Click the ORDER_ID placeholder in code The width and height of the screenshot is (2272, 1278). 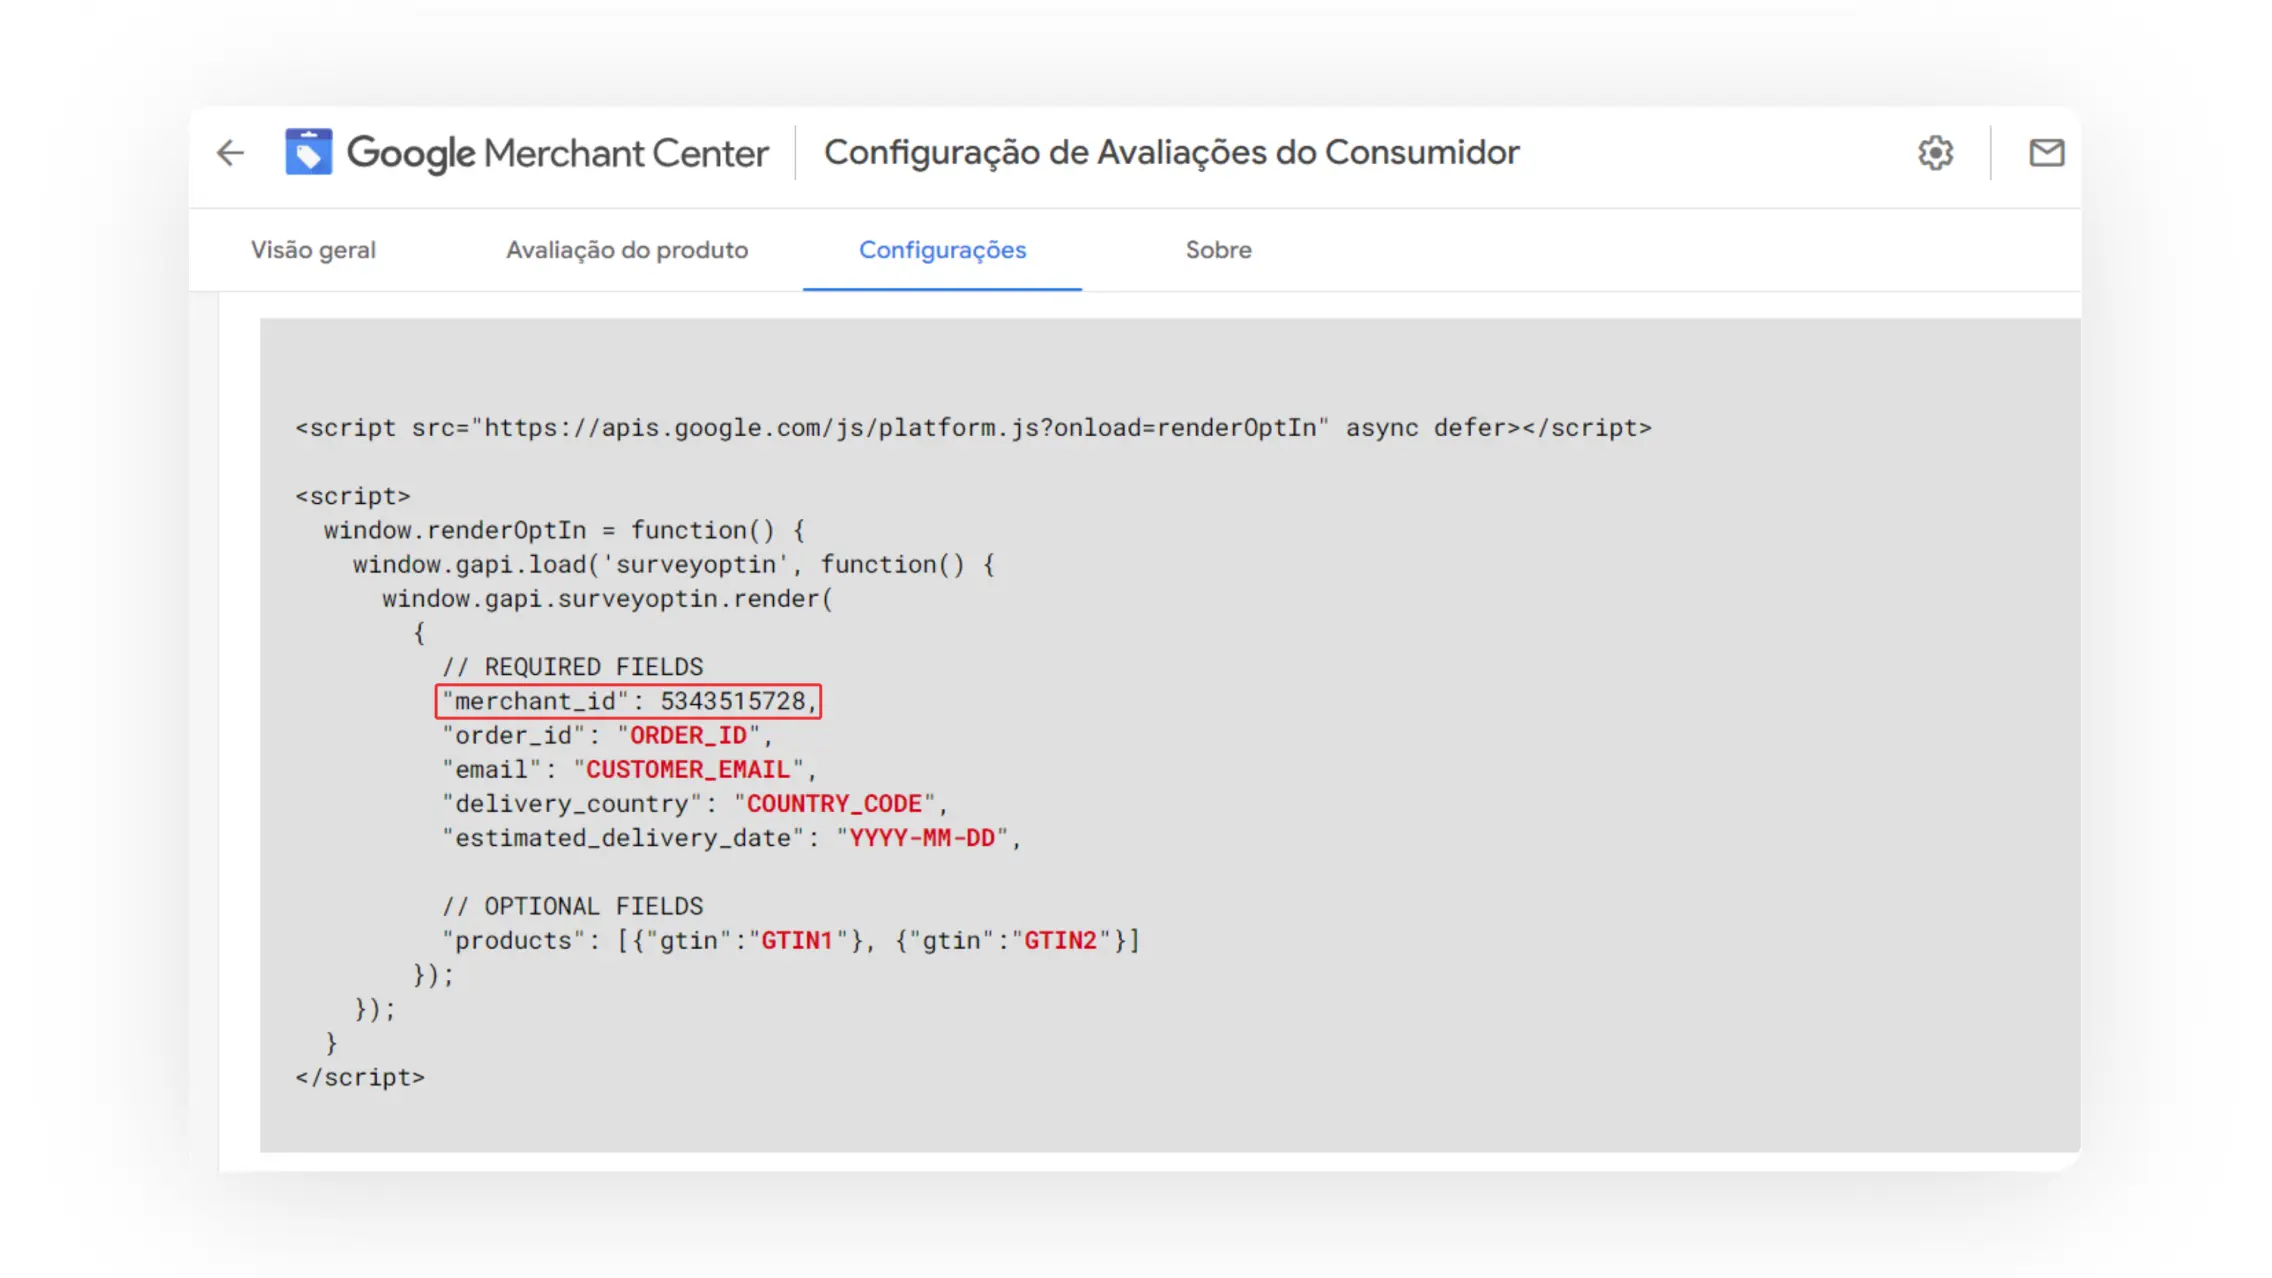coord(688,736)
